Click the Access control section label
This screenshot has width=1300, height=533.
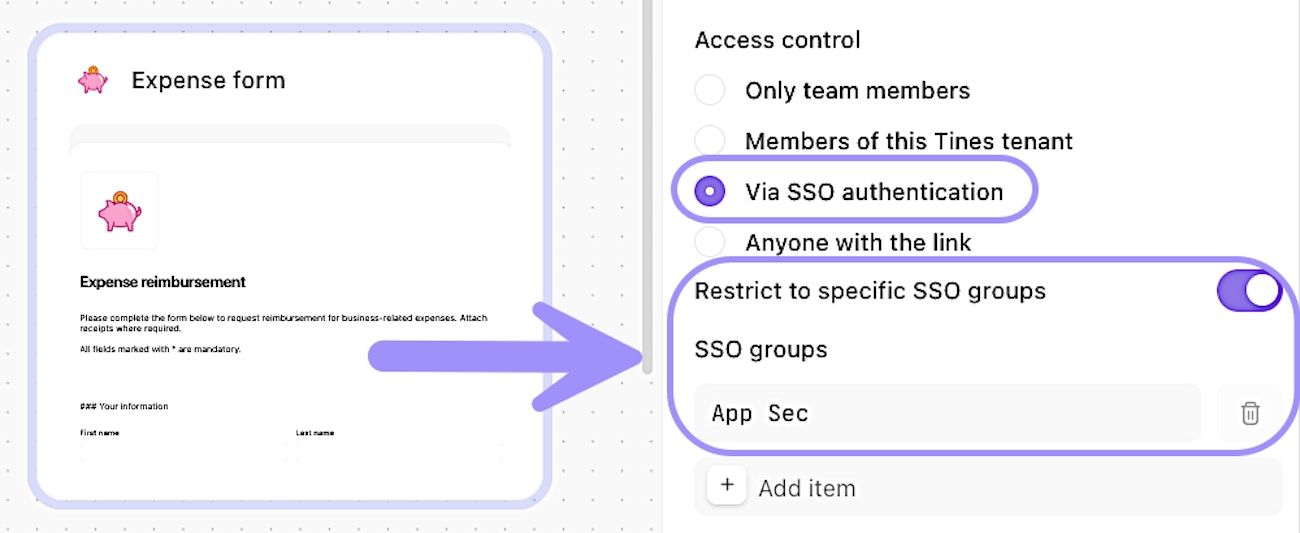coord(777,40)
